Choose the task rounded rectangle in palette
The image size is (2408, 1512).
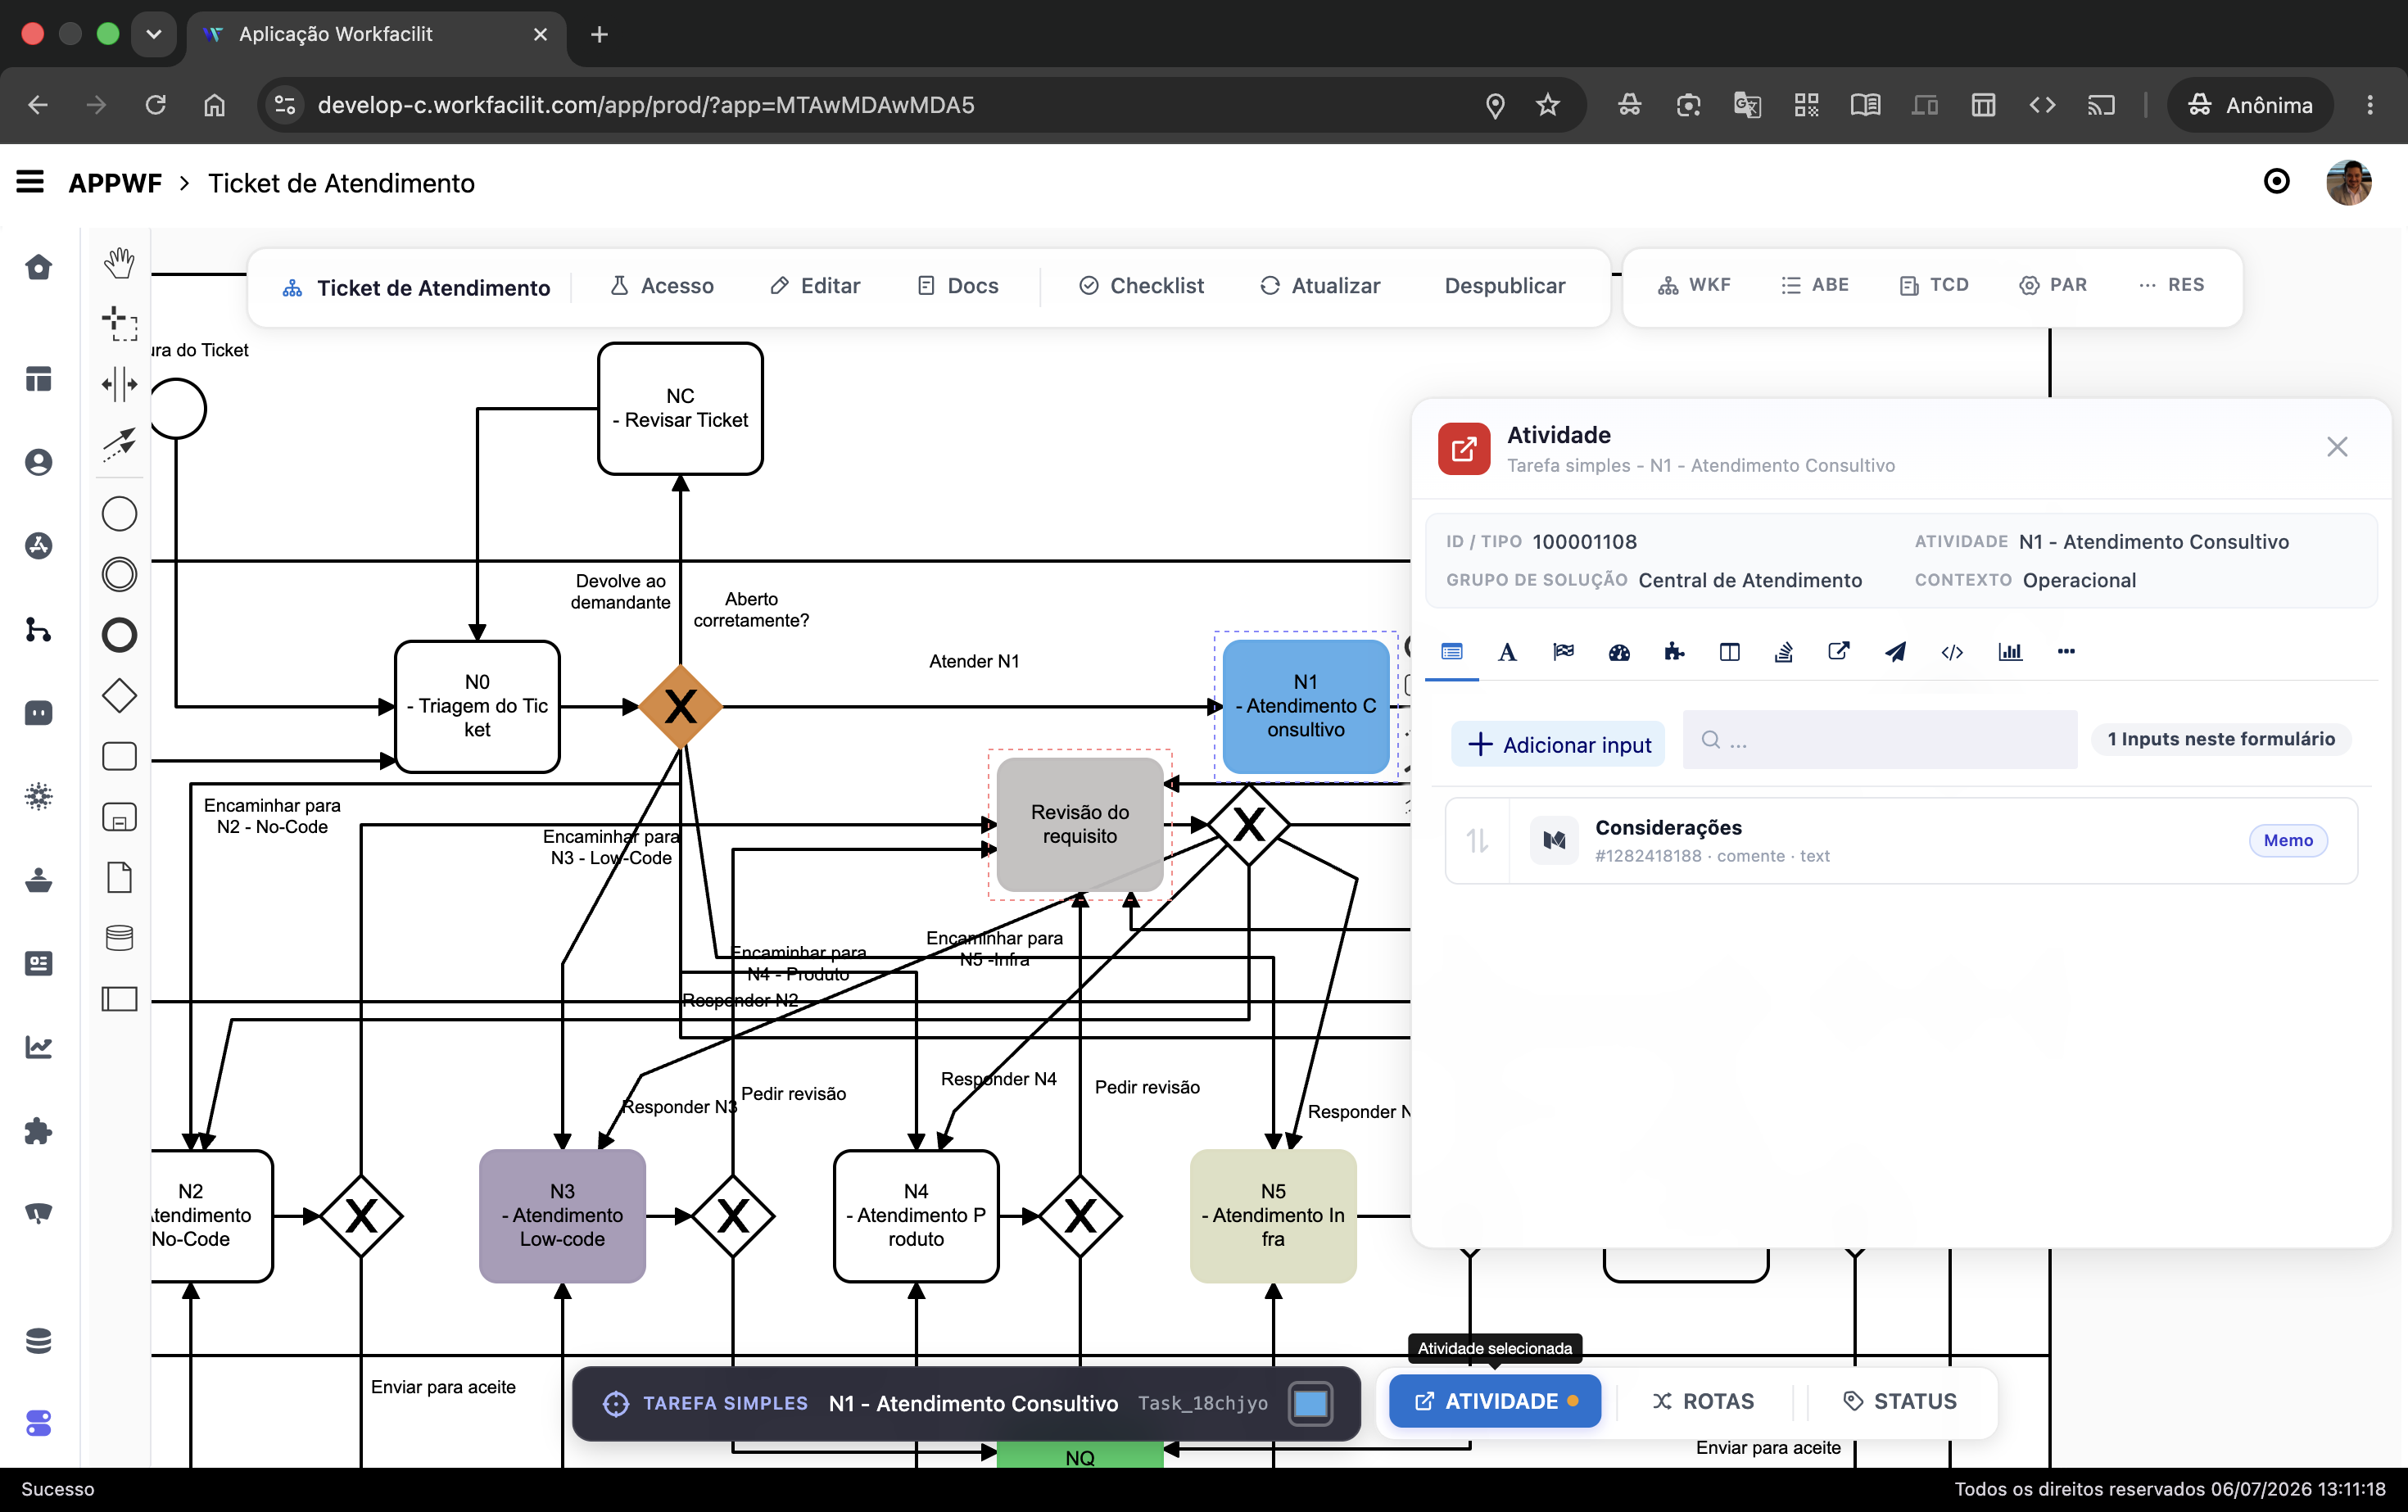click(x=119, y=756)
